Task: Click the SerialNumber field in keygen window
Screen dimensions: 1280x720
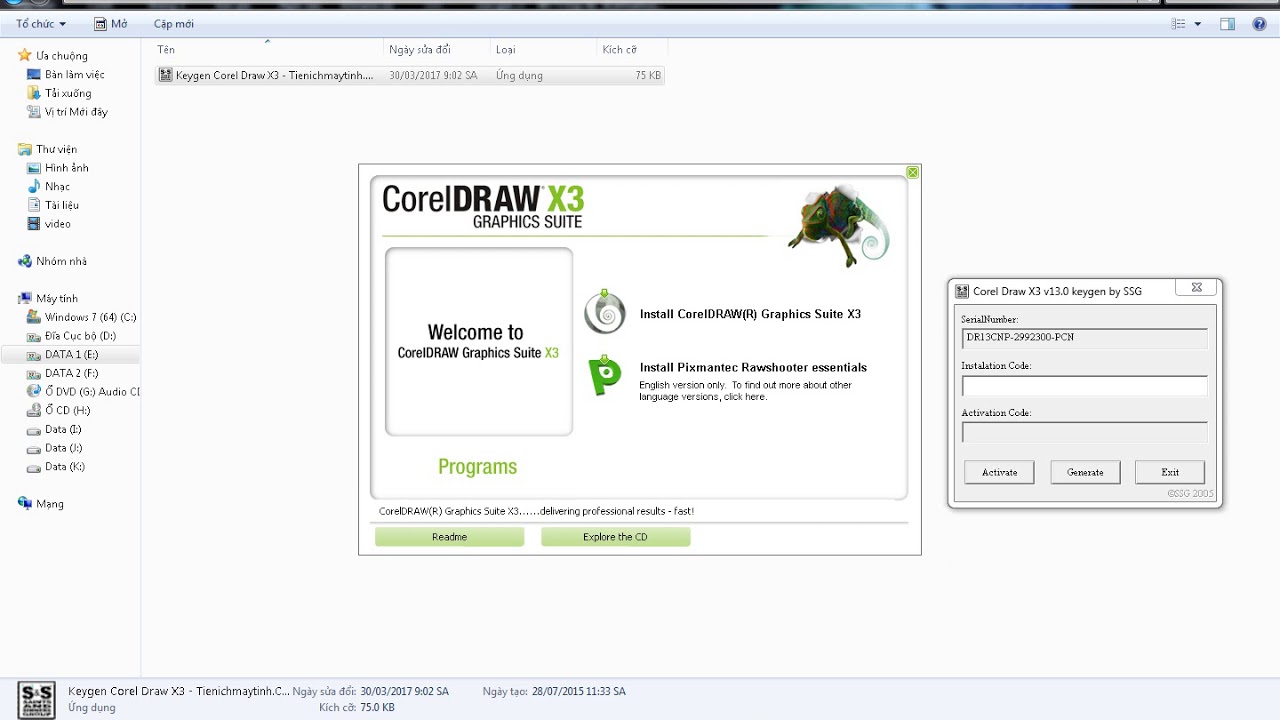Action: point(1084,338)
